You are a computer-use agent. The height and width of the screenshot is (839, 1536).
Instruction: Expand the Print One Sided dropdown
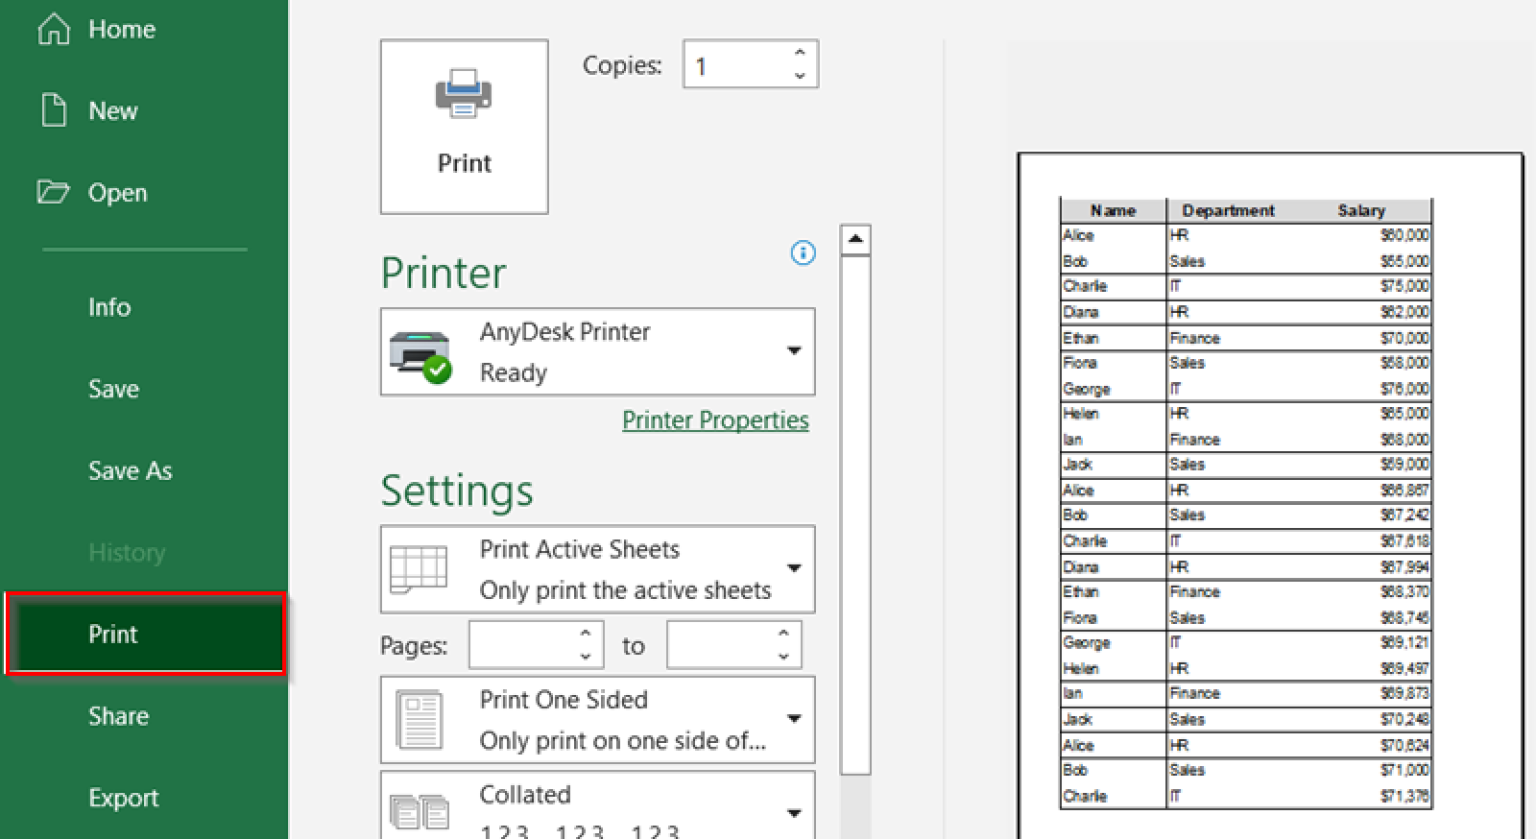[793, 718]
